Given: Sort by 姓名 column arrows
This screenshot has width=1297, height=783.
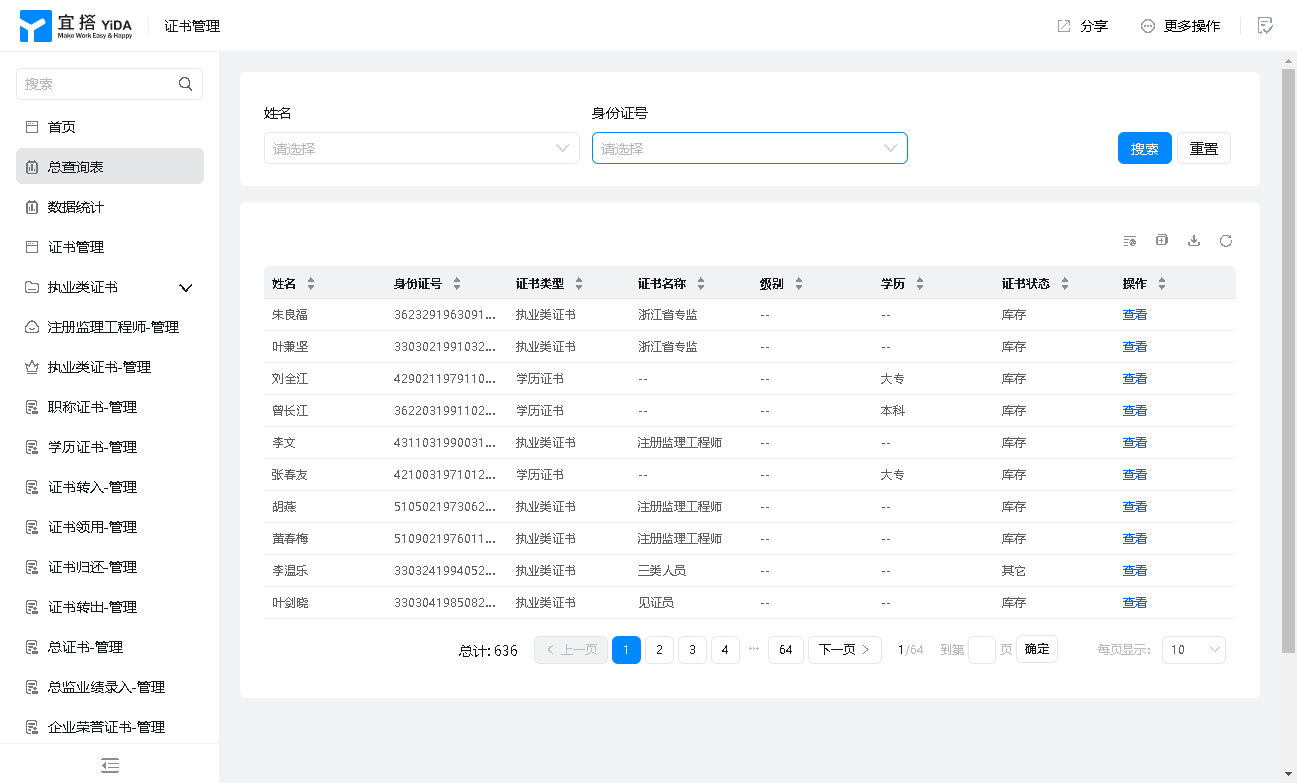Looking at the screenshot, I should (x=311, y=284).
